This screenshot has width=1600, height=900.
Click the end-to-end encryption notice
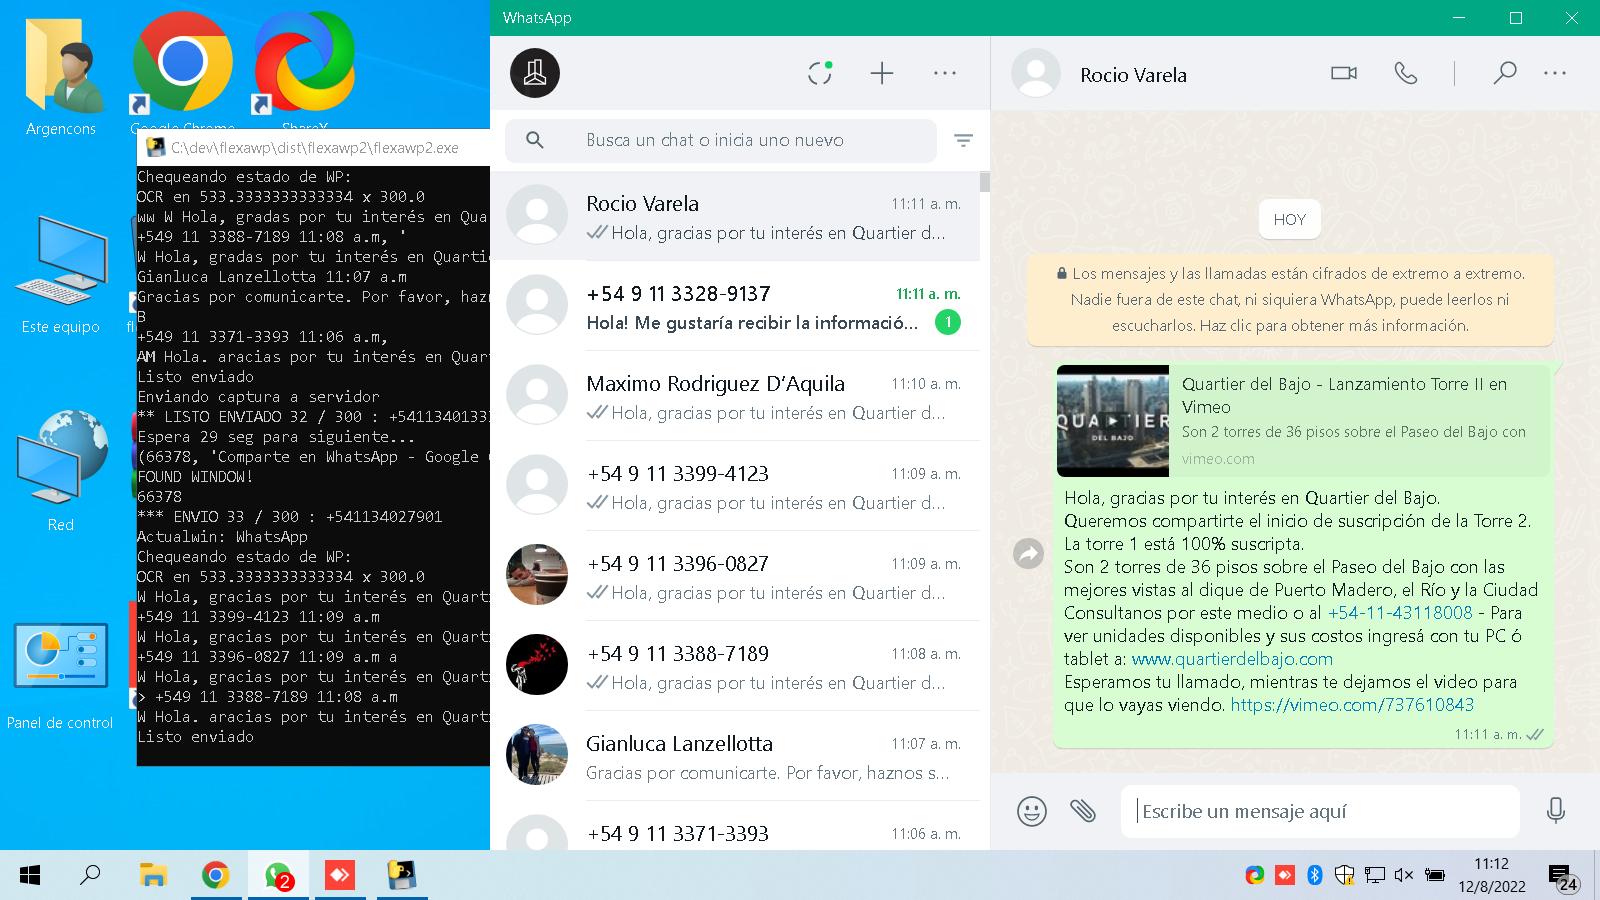click(x=1290, y=299)
